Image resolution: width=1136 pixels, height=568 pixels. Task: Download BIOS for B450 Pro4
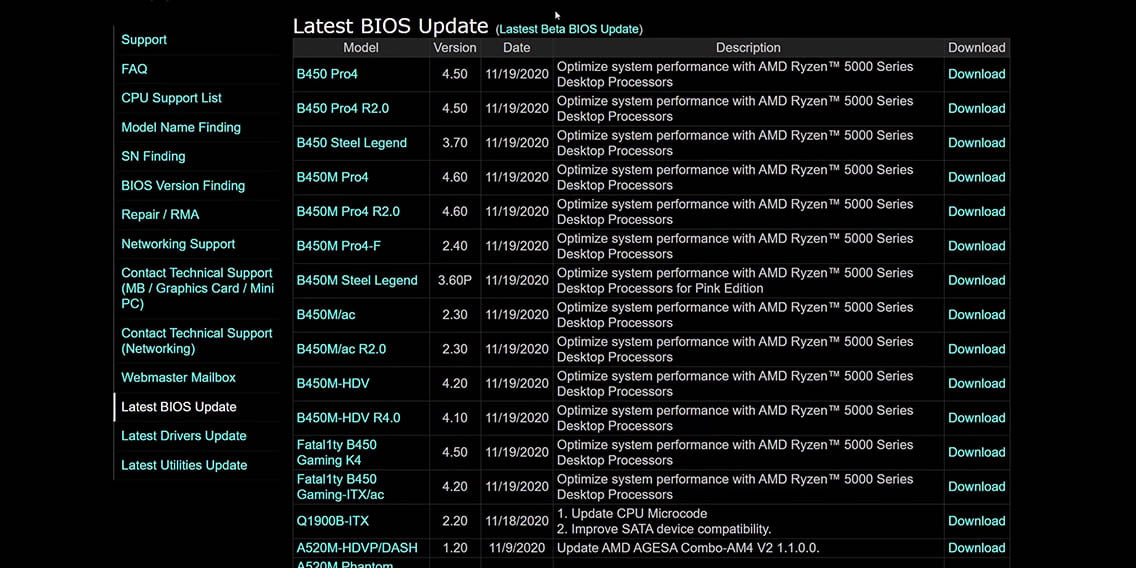977,74
